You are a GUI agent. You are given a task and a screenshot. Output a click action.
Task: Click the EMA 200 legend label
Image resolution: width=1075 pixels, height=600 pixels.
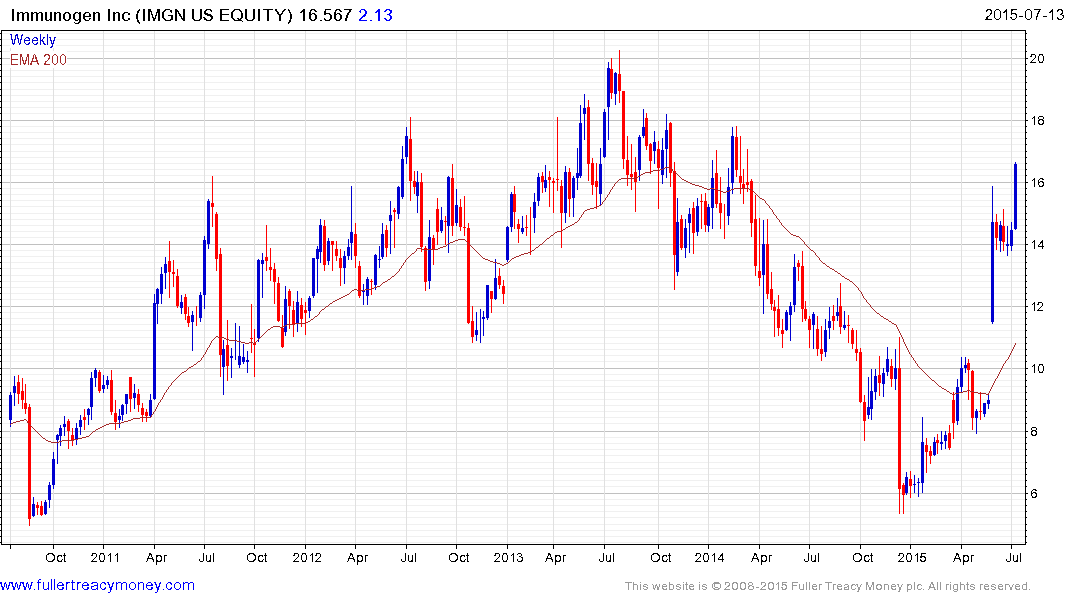pos(38,60)
